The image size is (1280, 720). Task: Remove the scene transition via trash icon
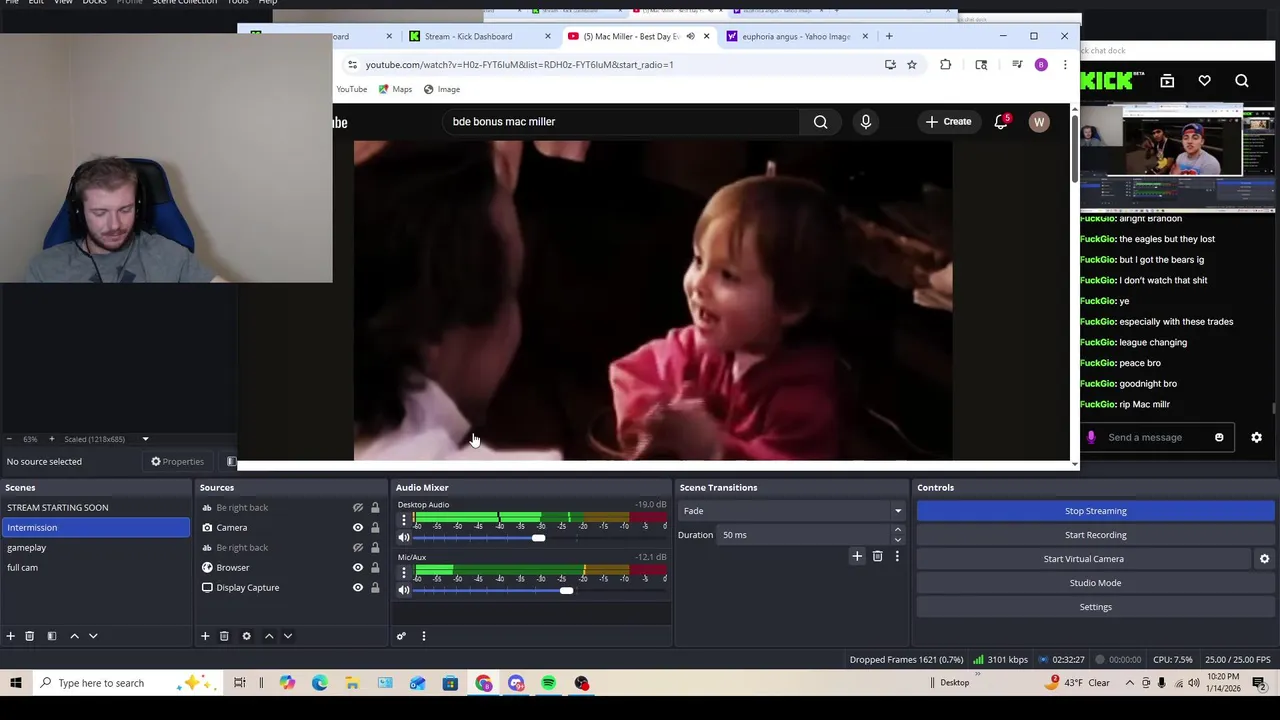(x=877, y=556)
